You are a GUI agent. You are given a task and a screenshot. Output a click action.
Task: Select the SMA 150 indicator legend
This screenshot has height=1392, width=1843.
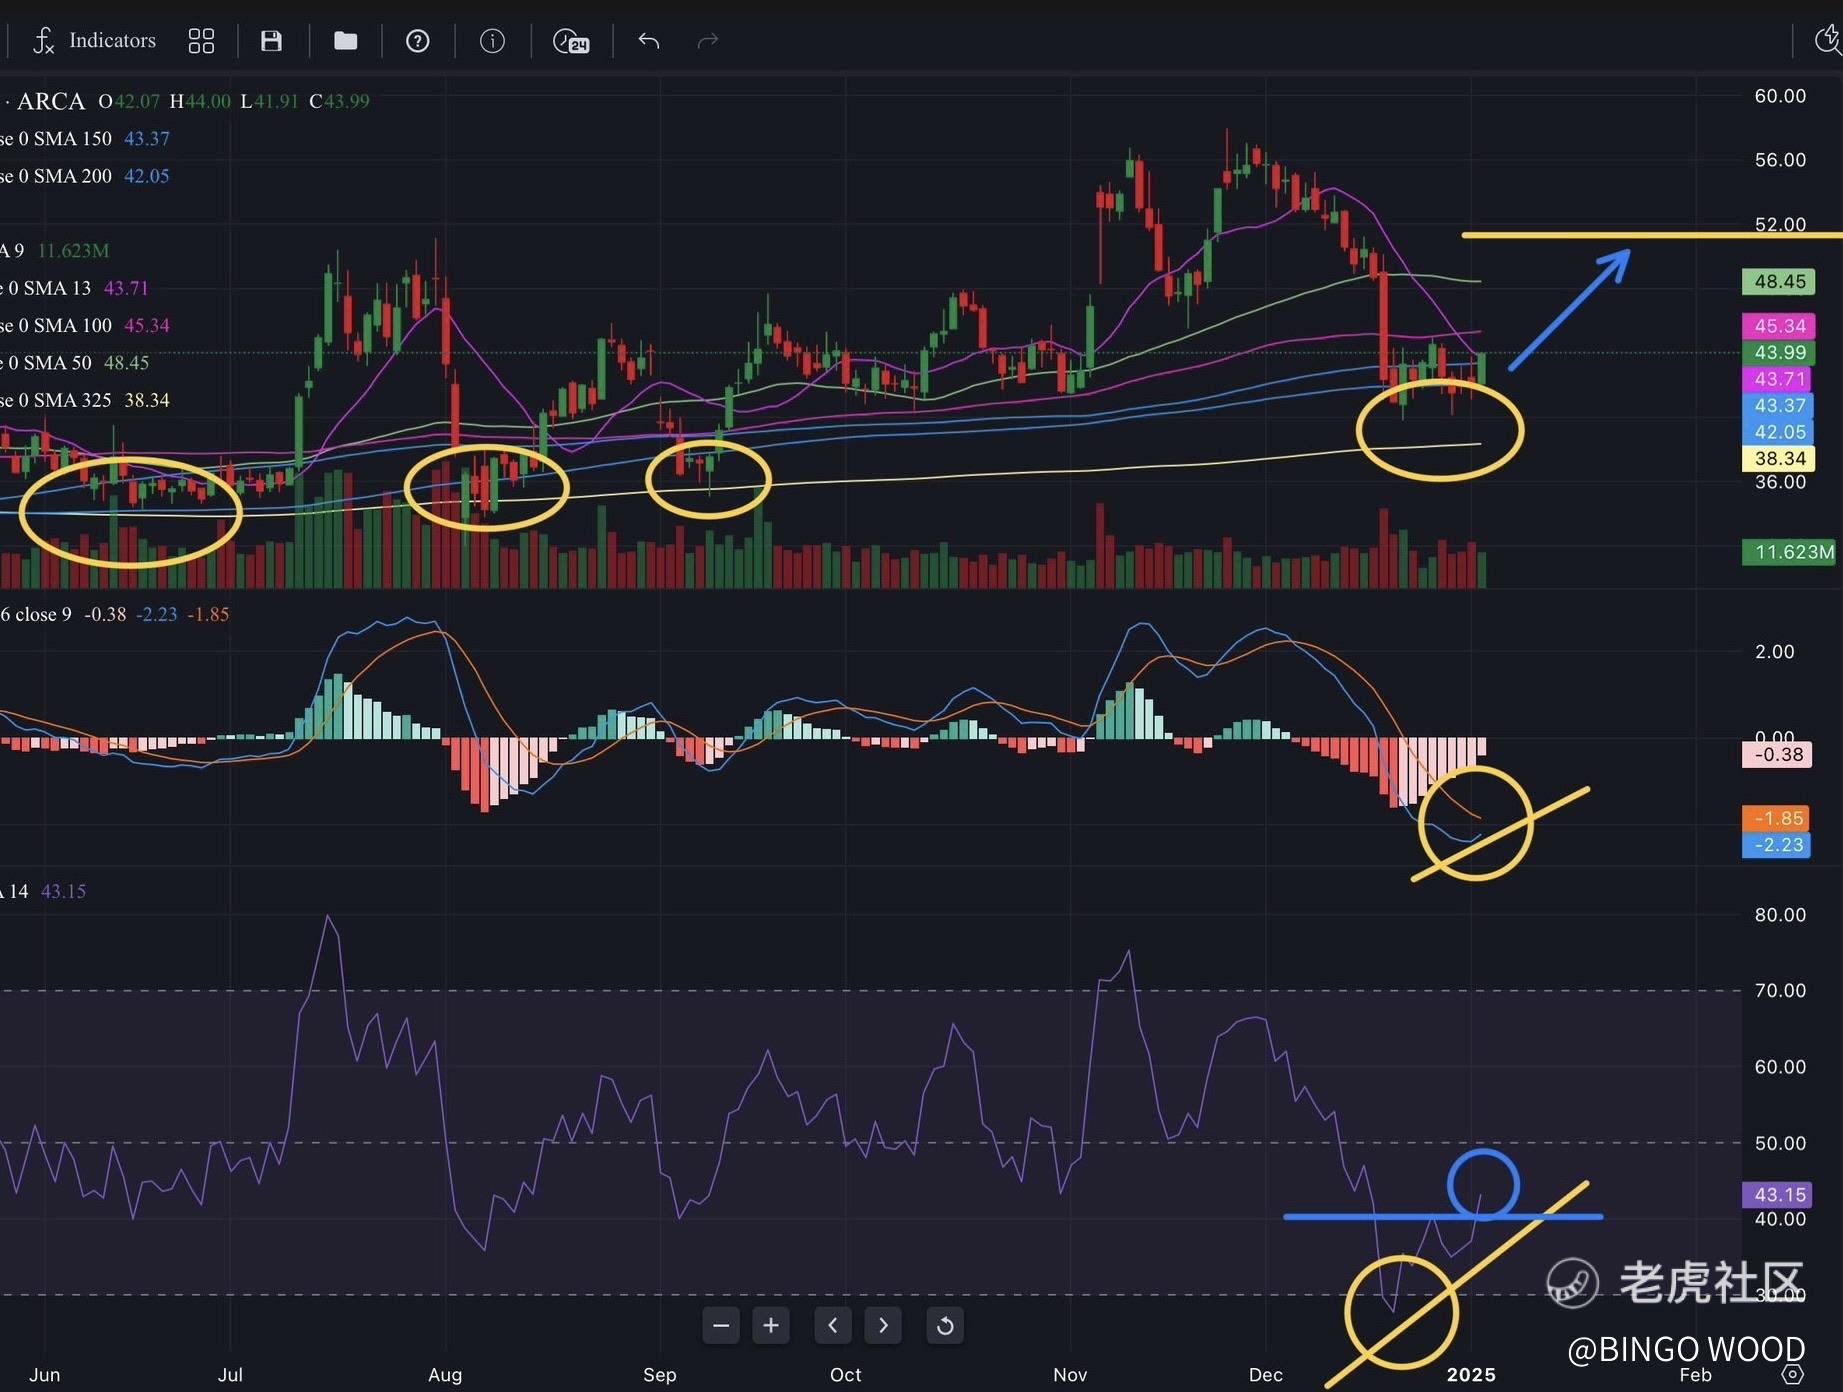85,139
